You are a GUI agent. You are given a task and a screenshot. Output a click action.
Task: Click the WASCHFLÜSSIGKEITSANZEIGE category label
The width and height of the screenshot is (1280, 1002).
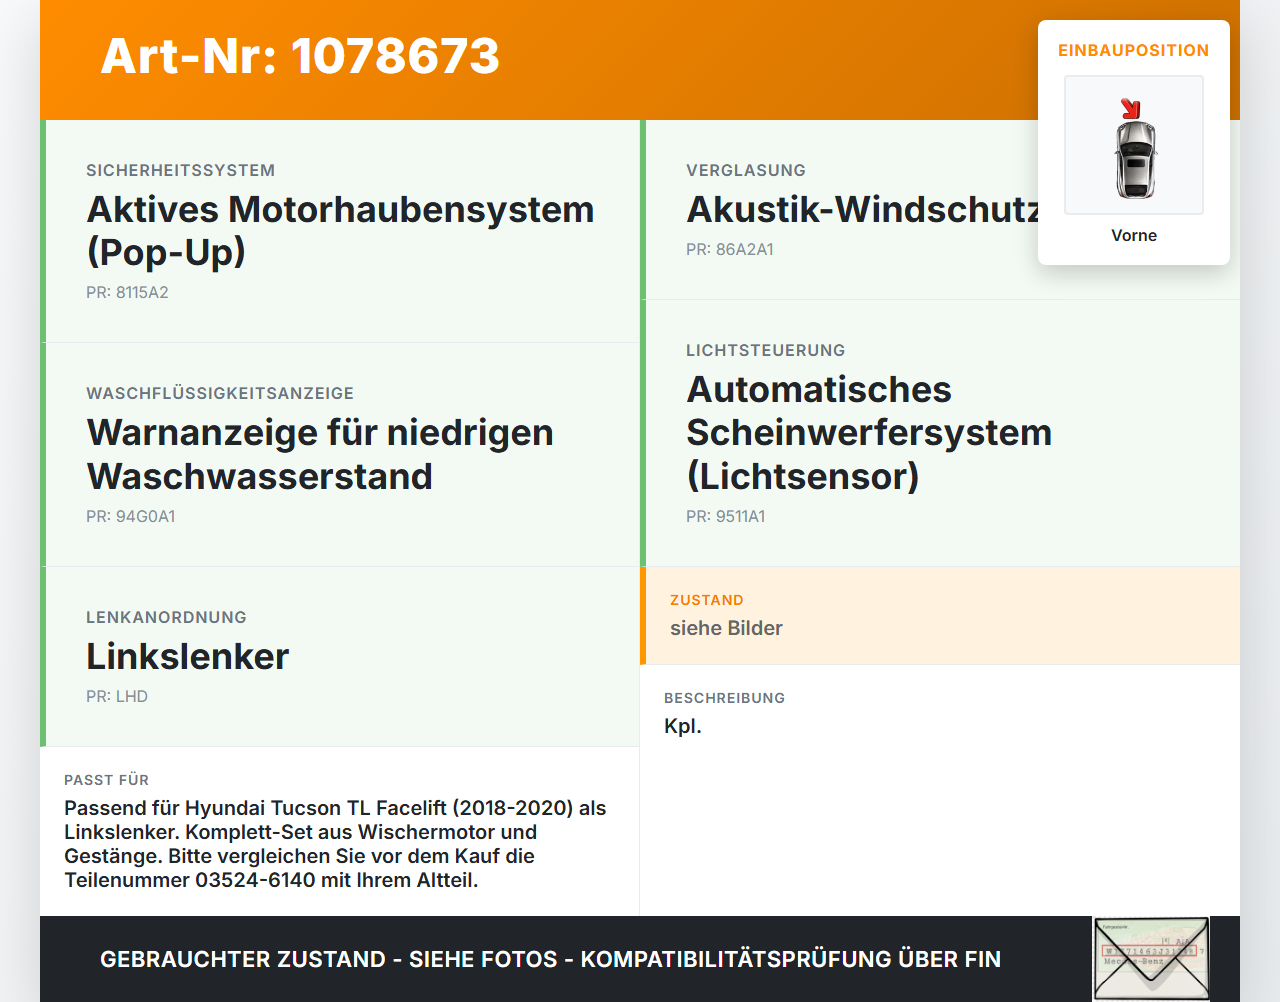(x=220, y=393)
